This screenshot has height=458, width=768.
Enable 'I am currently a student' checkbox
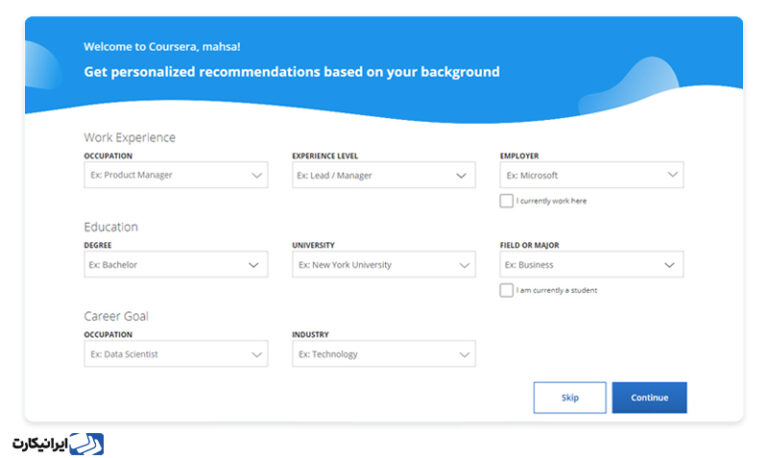[506, 290]
